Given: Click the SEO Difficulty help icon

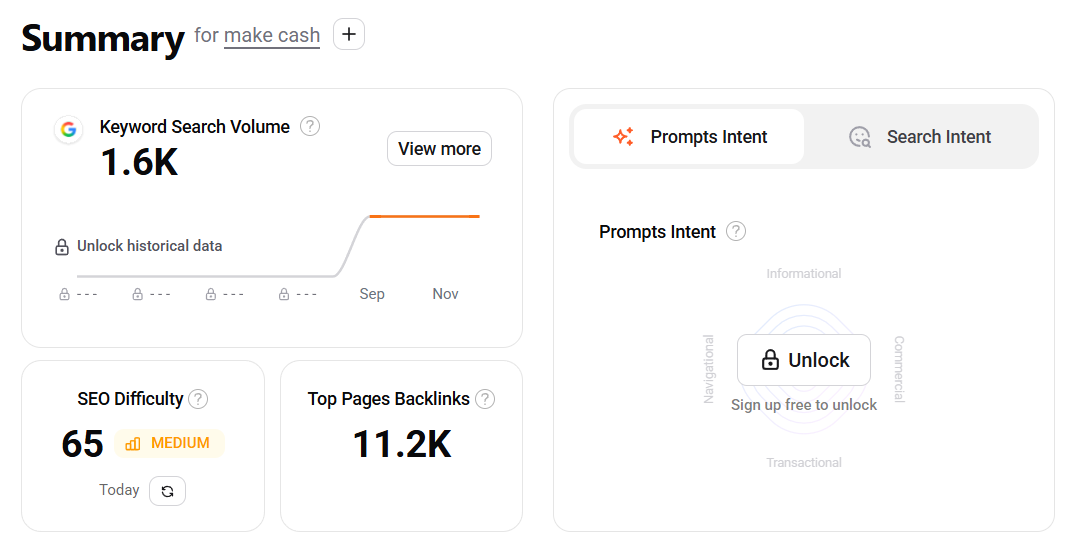Looking at the screenshot, I should [198, 399].
